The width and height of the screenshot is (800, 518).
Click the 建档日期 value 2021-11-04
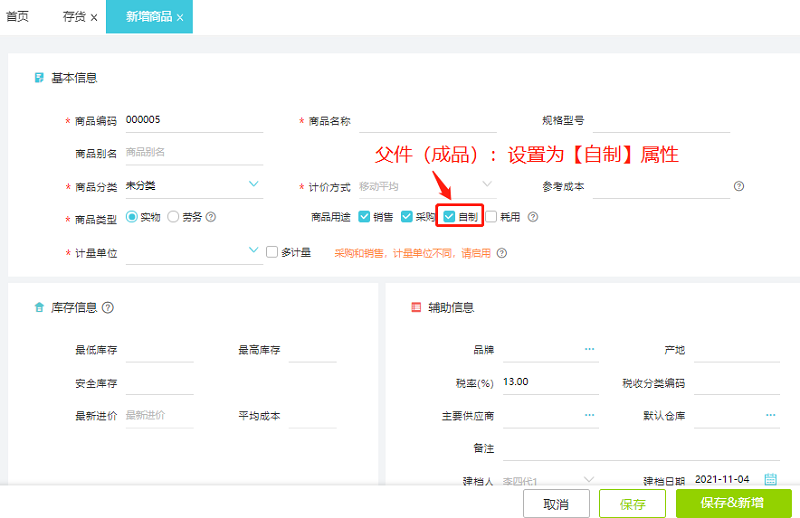[x=722, y=479]
